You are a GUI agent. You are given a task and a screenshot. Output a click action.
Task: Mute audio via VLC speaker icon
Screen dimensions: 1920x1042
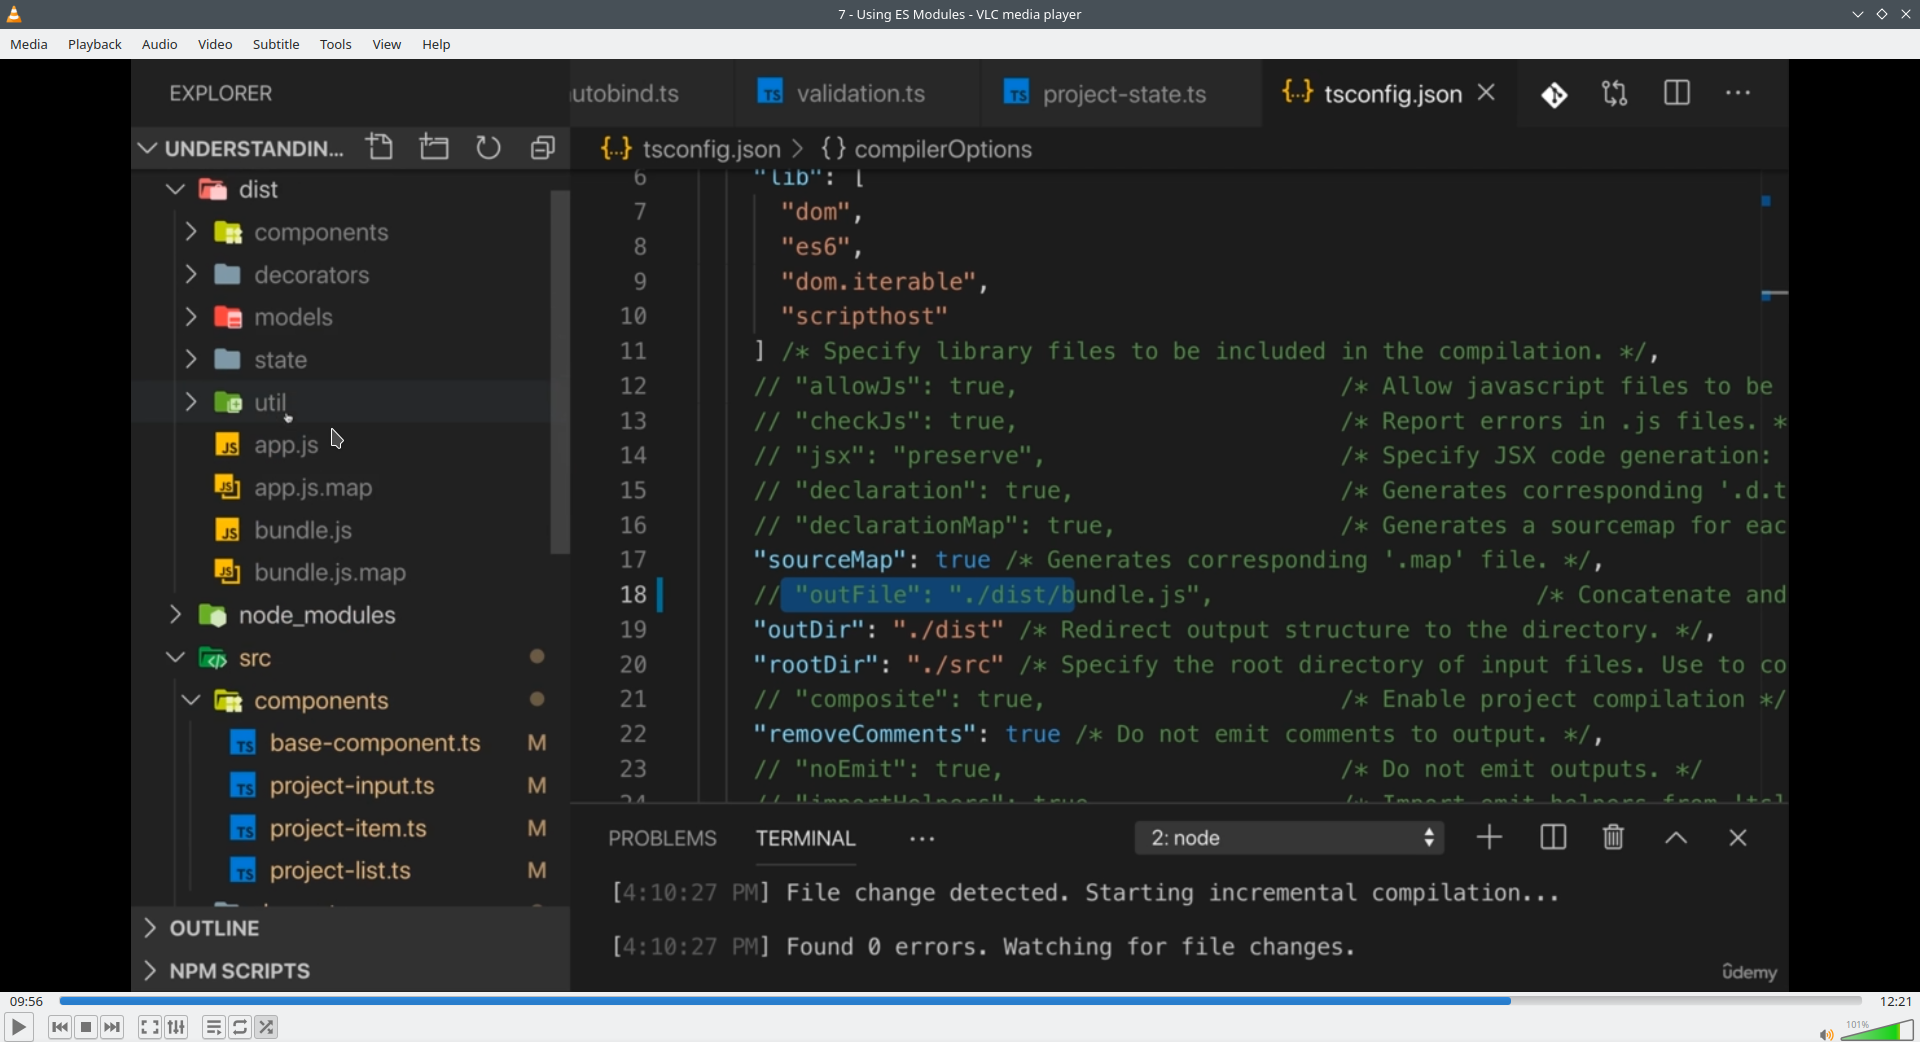pyautogui.click(x=1826, y=1034)
